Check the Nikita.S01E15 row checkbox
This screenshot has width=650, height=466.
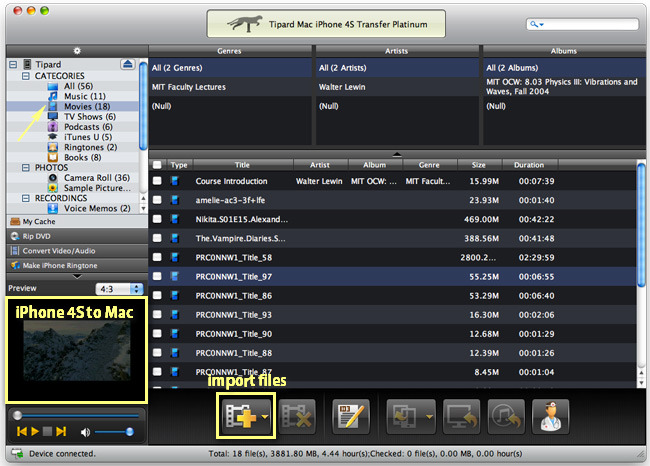pos(157,219)
